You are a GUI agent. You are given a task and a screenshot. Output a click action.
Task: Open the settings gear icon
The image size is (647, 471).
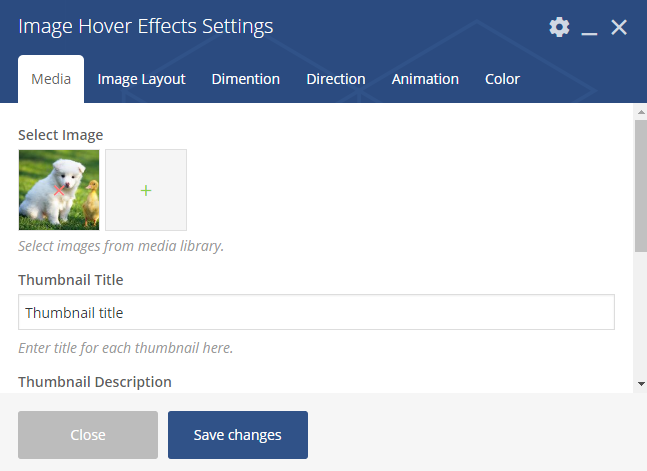click(559, 27)
